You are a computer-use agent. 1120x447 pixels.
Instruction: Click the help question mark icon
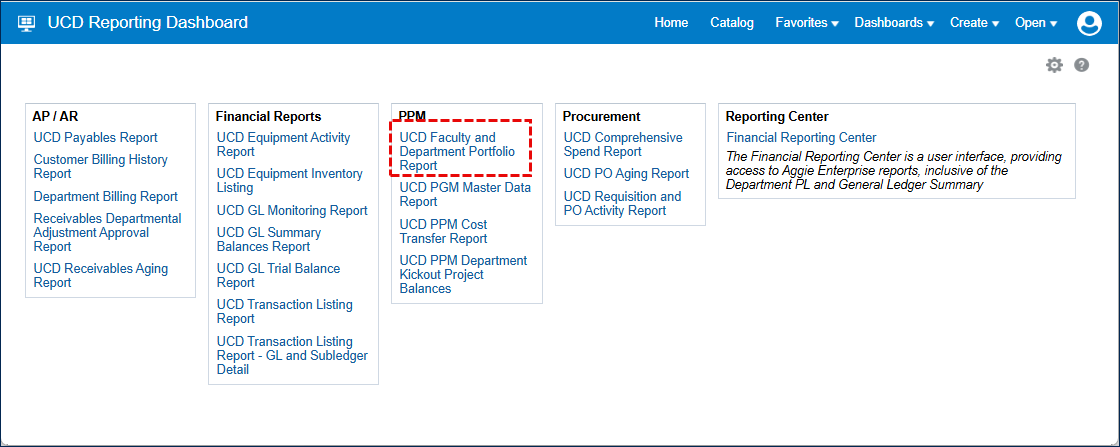click(1081, 65)
